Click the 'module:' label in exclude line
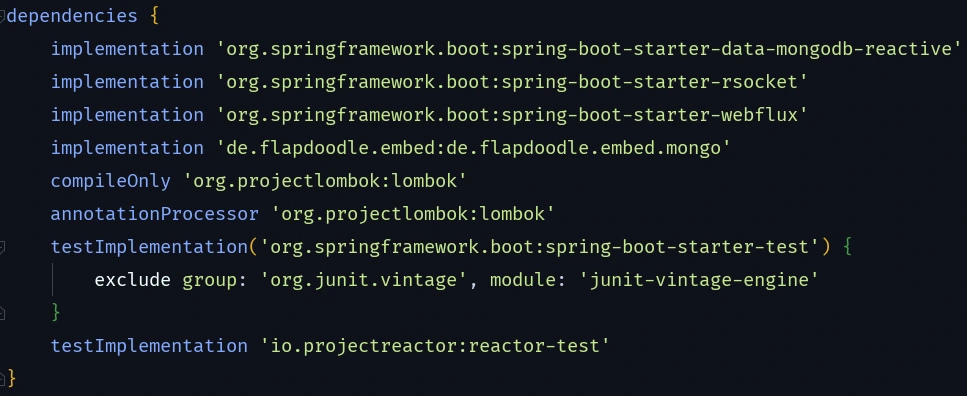 click(529, 280)
